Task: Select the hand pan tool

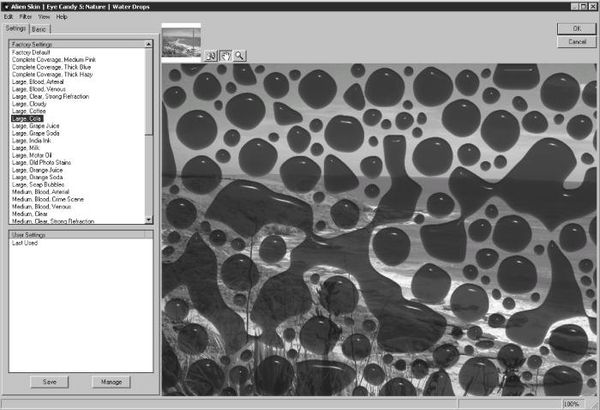Action: point(226,56)
